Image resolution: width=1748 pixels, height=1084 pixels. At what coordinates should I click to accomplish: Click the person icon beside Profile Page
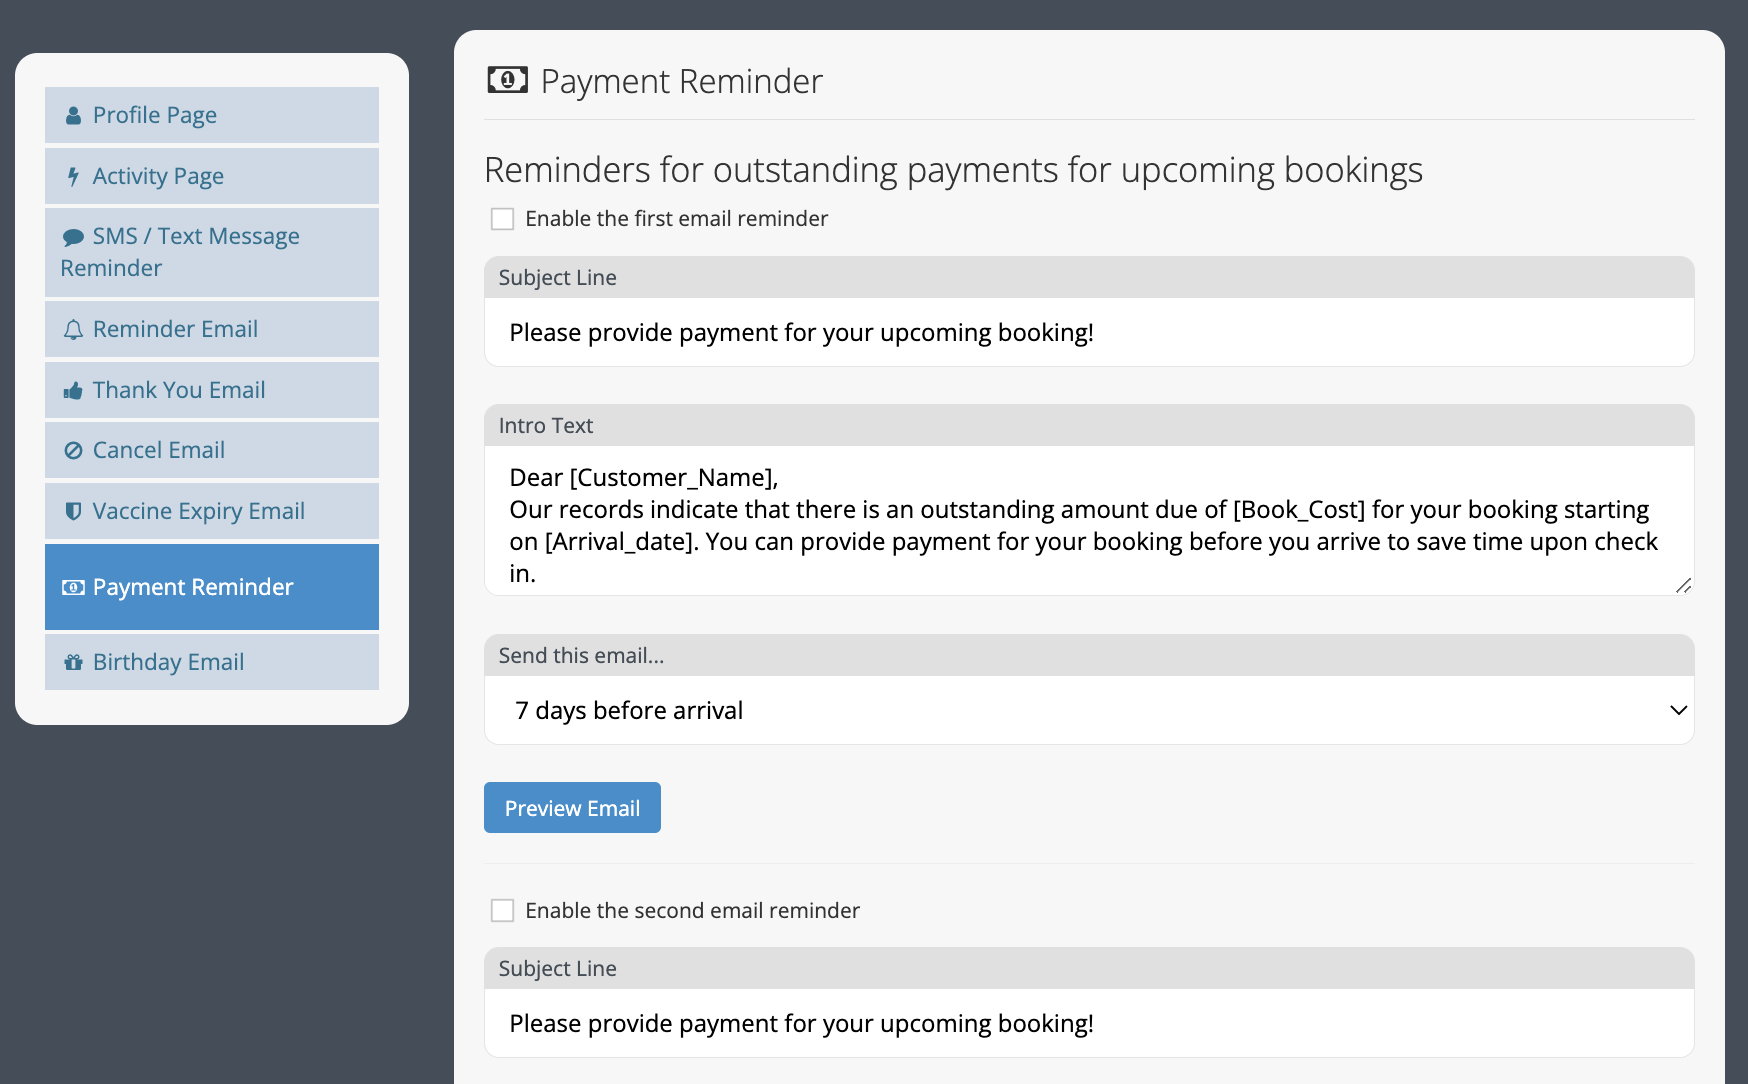(73, 116)
